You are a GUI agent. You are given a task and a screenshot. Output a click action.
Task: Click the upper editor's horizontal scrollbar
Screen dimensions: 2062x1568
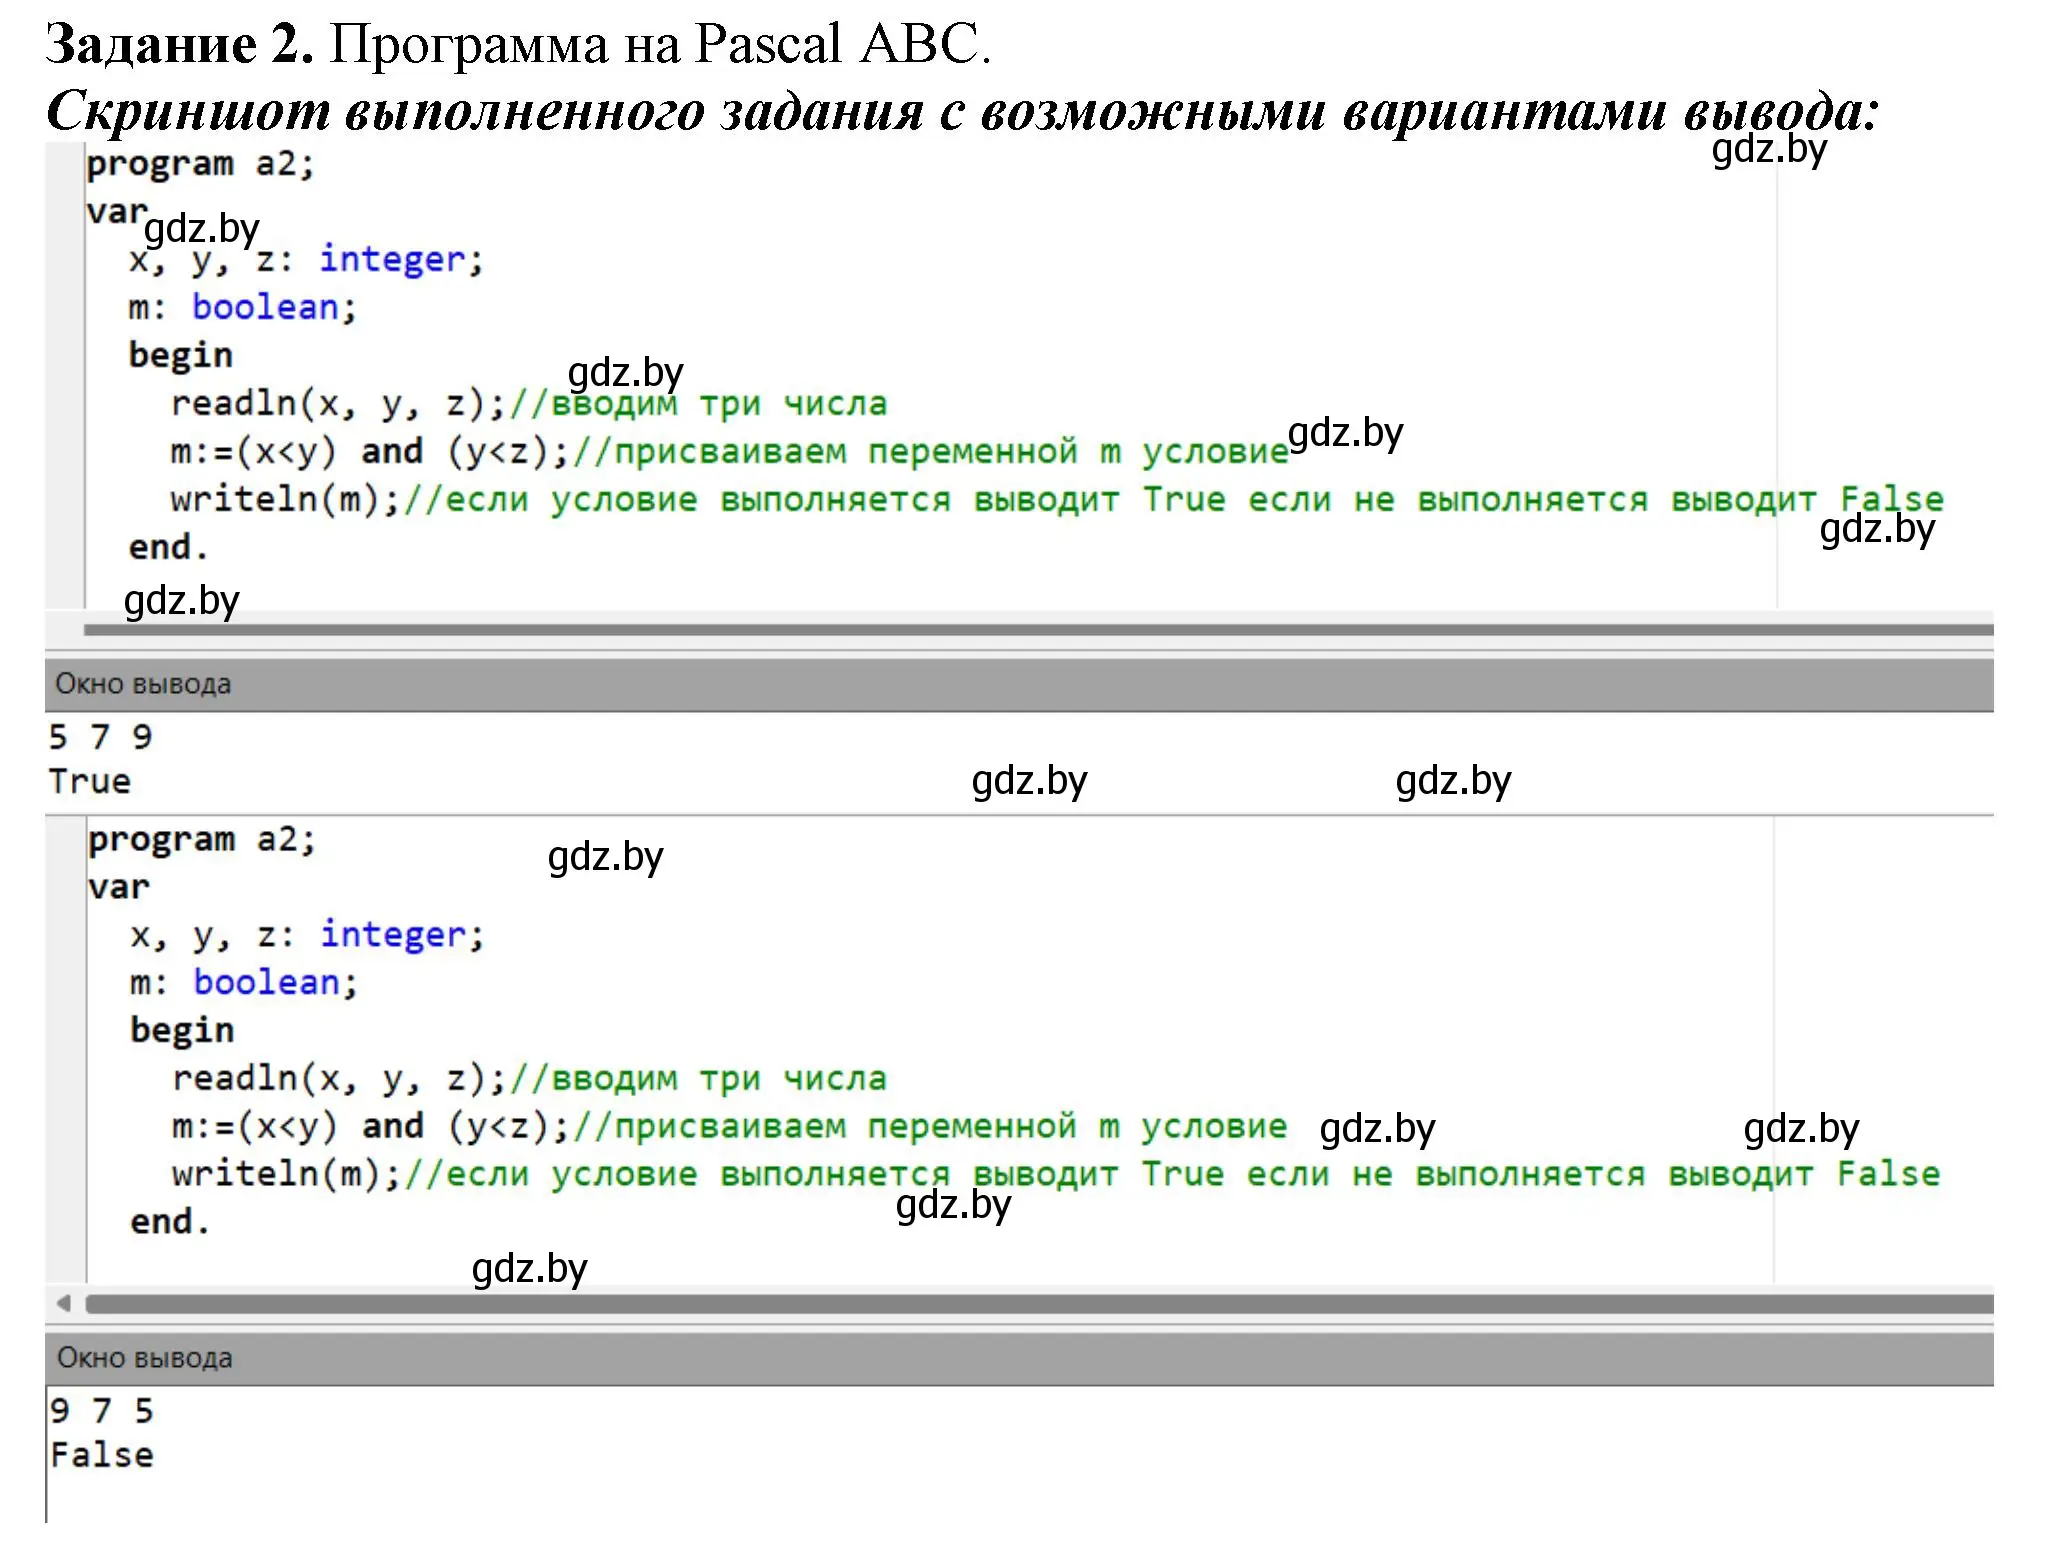click(x=1038, y=630)
